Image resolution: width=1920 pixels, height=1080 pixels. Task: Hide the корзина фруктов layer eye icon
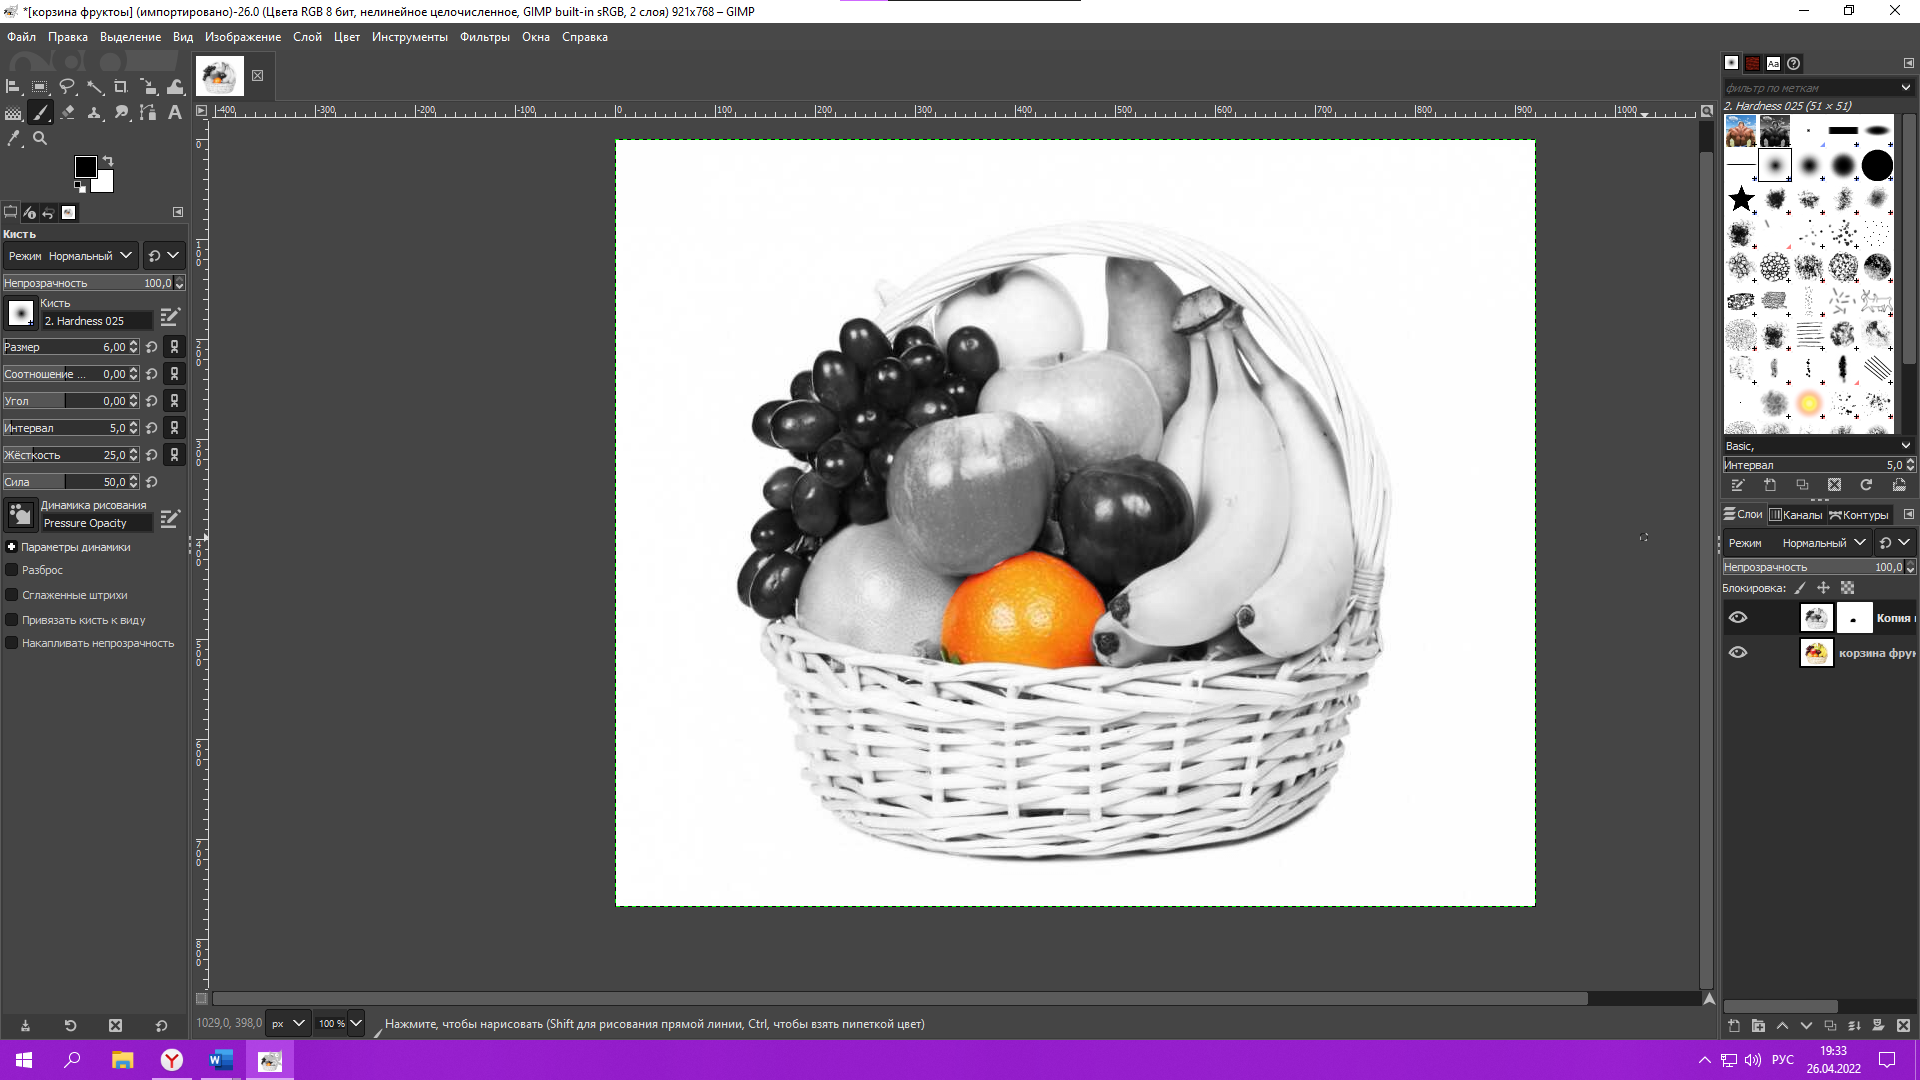(x=1738, y=653)
